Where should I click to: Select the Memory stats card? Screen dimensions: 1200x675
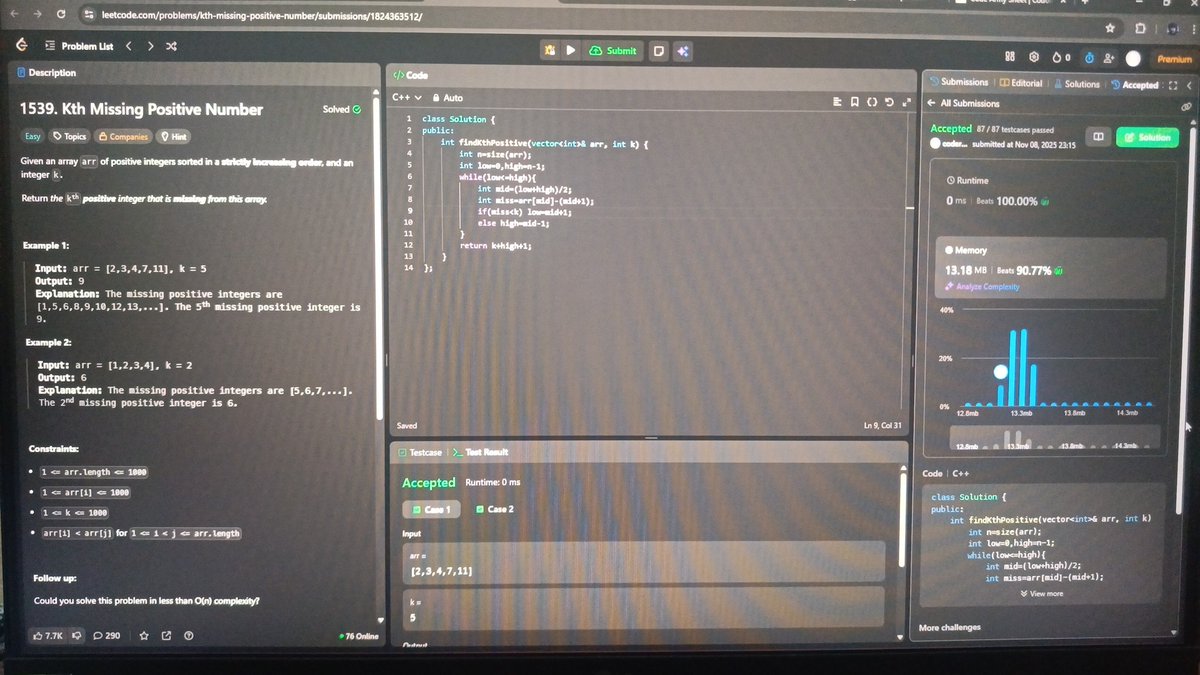[x=1050, y=267]
